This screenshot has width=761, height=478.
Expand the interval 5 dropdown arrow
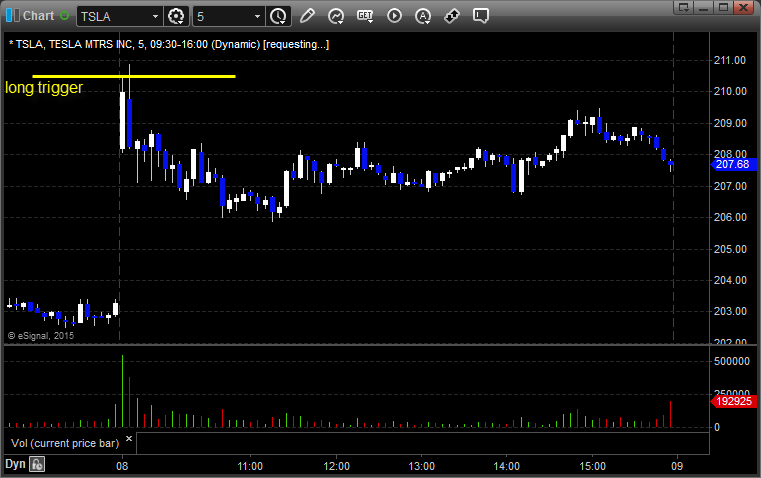(x=258, y=16)
